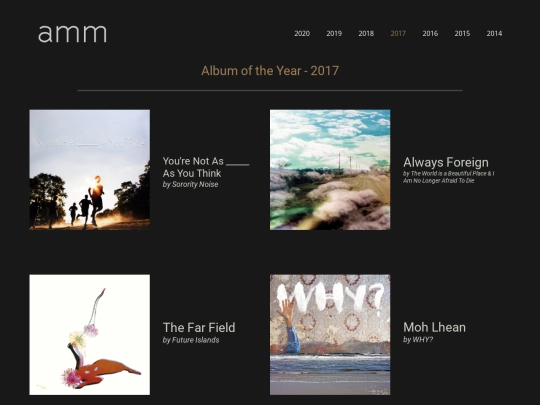Screen dimensions: 540x405
Task: Open the Always Foreign title link
Action: (446, 162)
